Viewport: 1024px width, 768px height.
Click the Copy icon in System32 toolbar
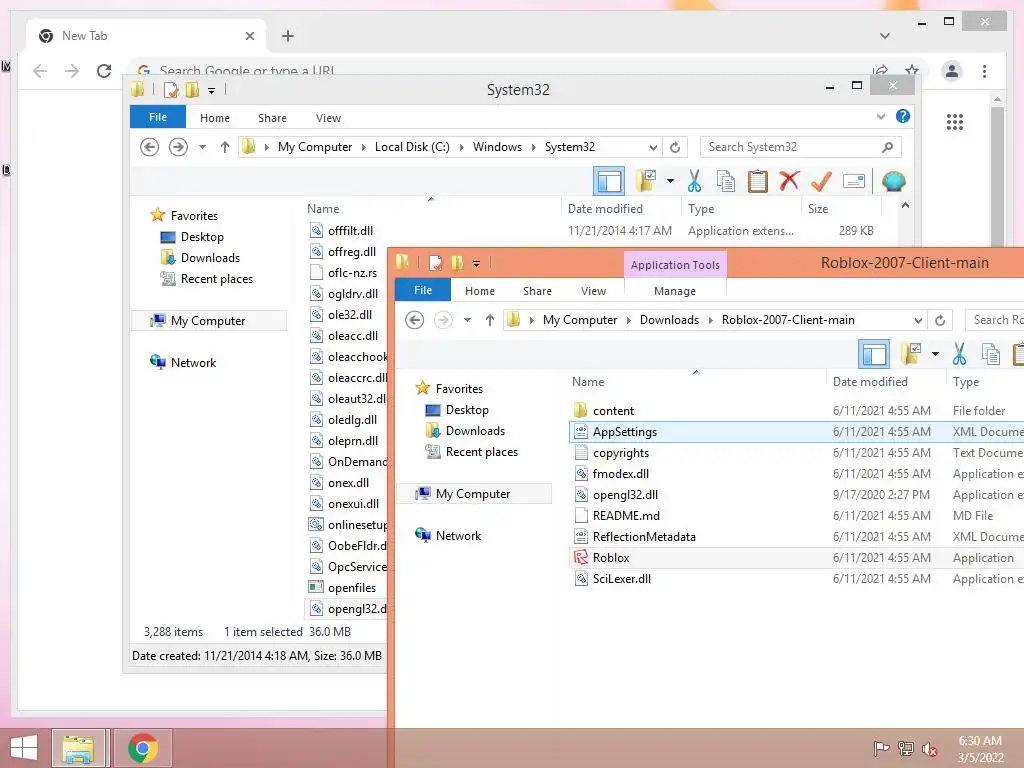[x=726, y=181]
